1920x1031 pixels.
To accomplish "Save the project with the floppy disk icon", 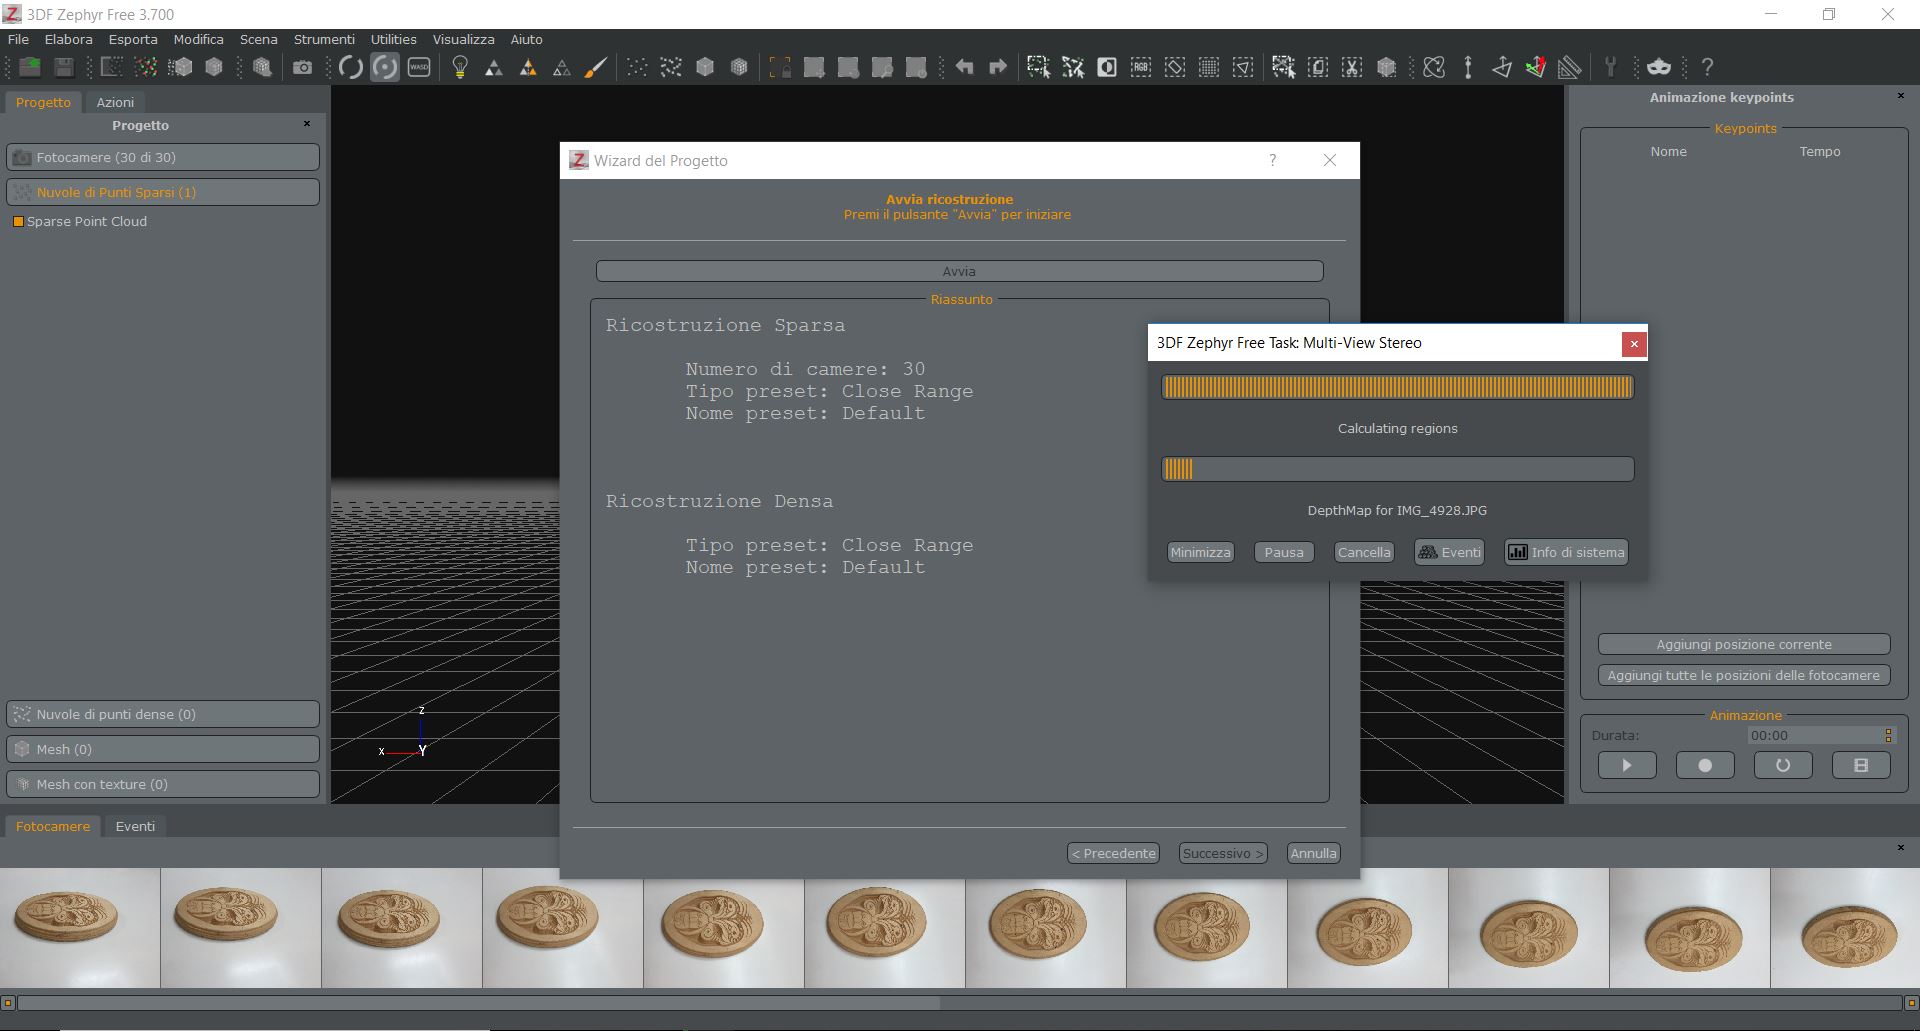I will pos(64,67).
